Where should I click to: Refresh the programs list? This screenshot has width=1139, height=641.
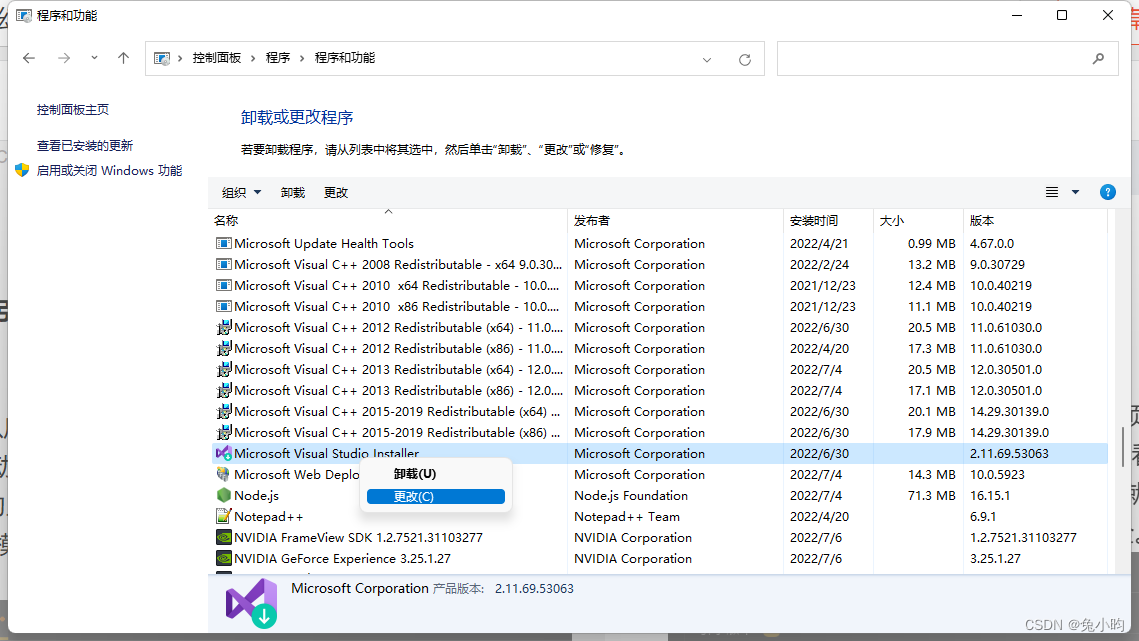point(745,60)
